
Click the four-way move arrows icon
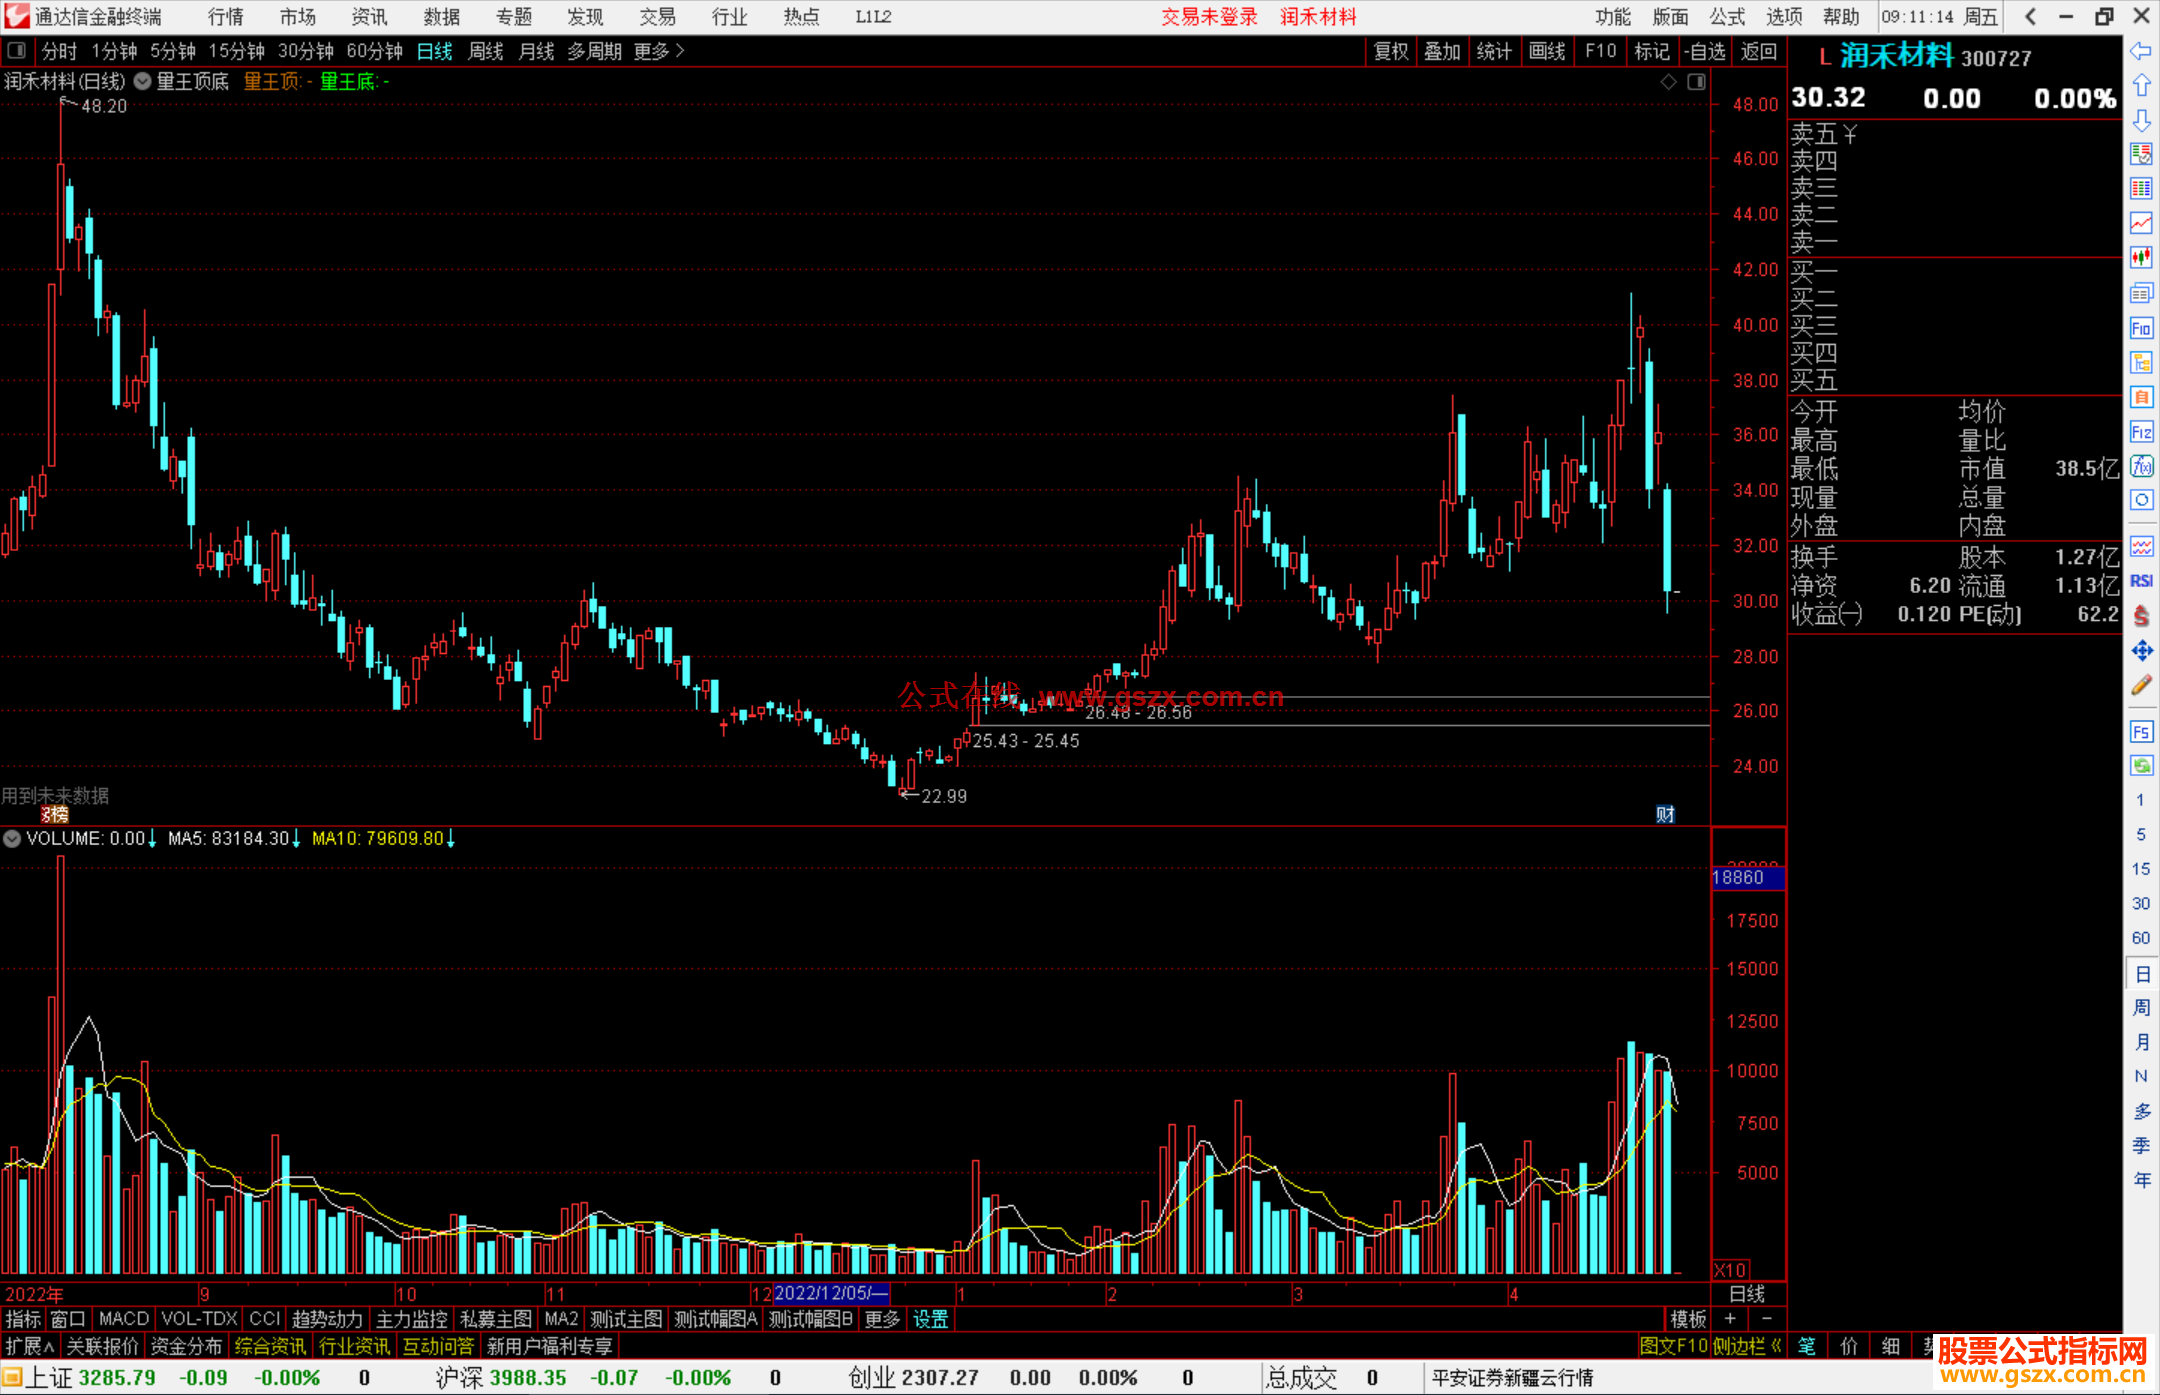point(2141,651)
